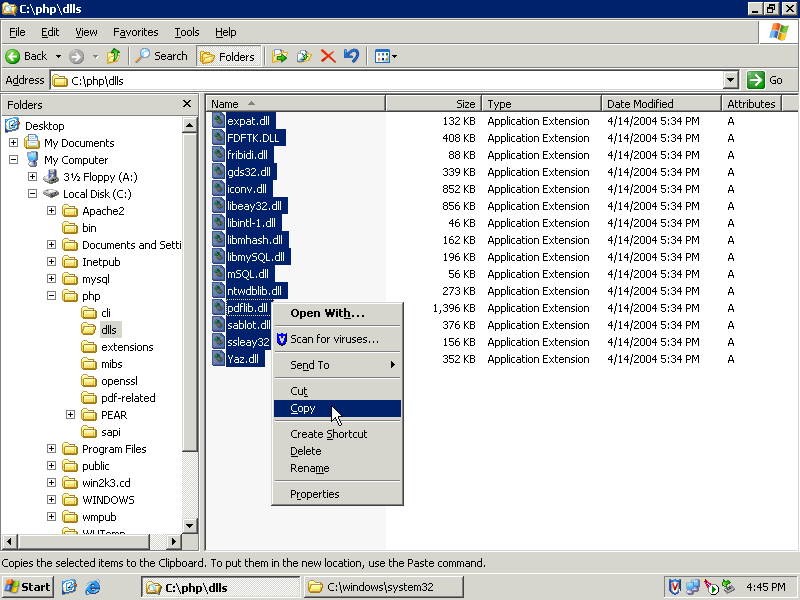Image resolution: width=800 pixels, height=600 pixels.
Task: Click the Copy To folder toolbar icon
Action: (304, 56)
